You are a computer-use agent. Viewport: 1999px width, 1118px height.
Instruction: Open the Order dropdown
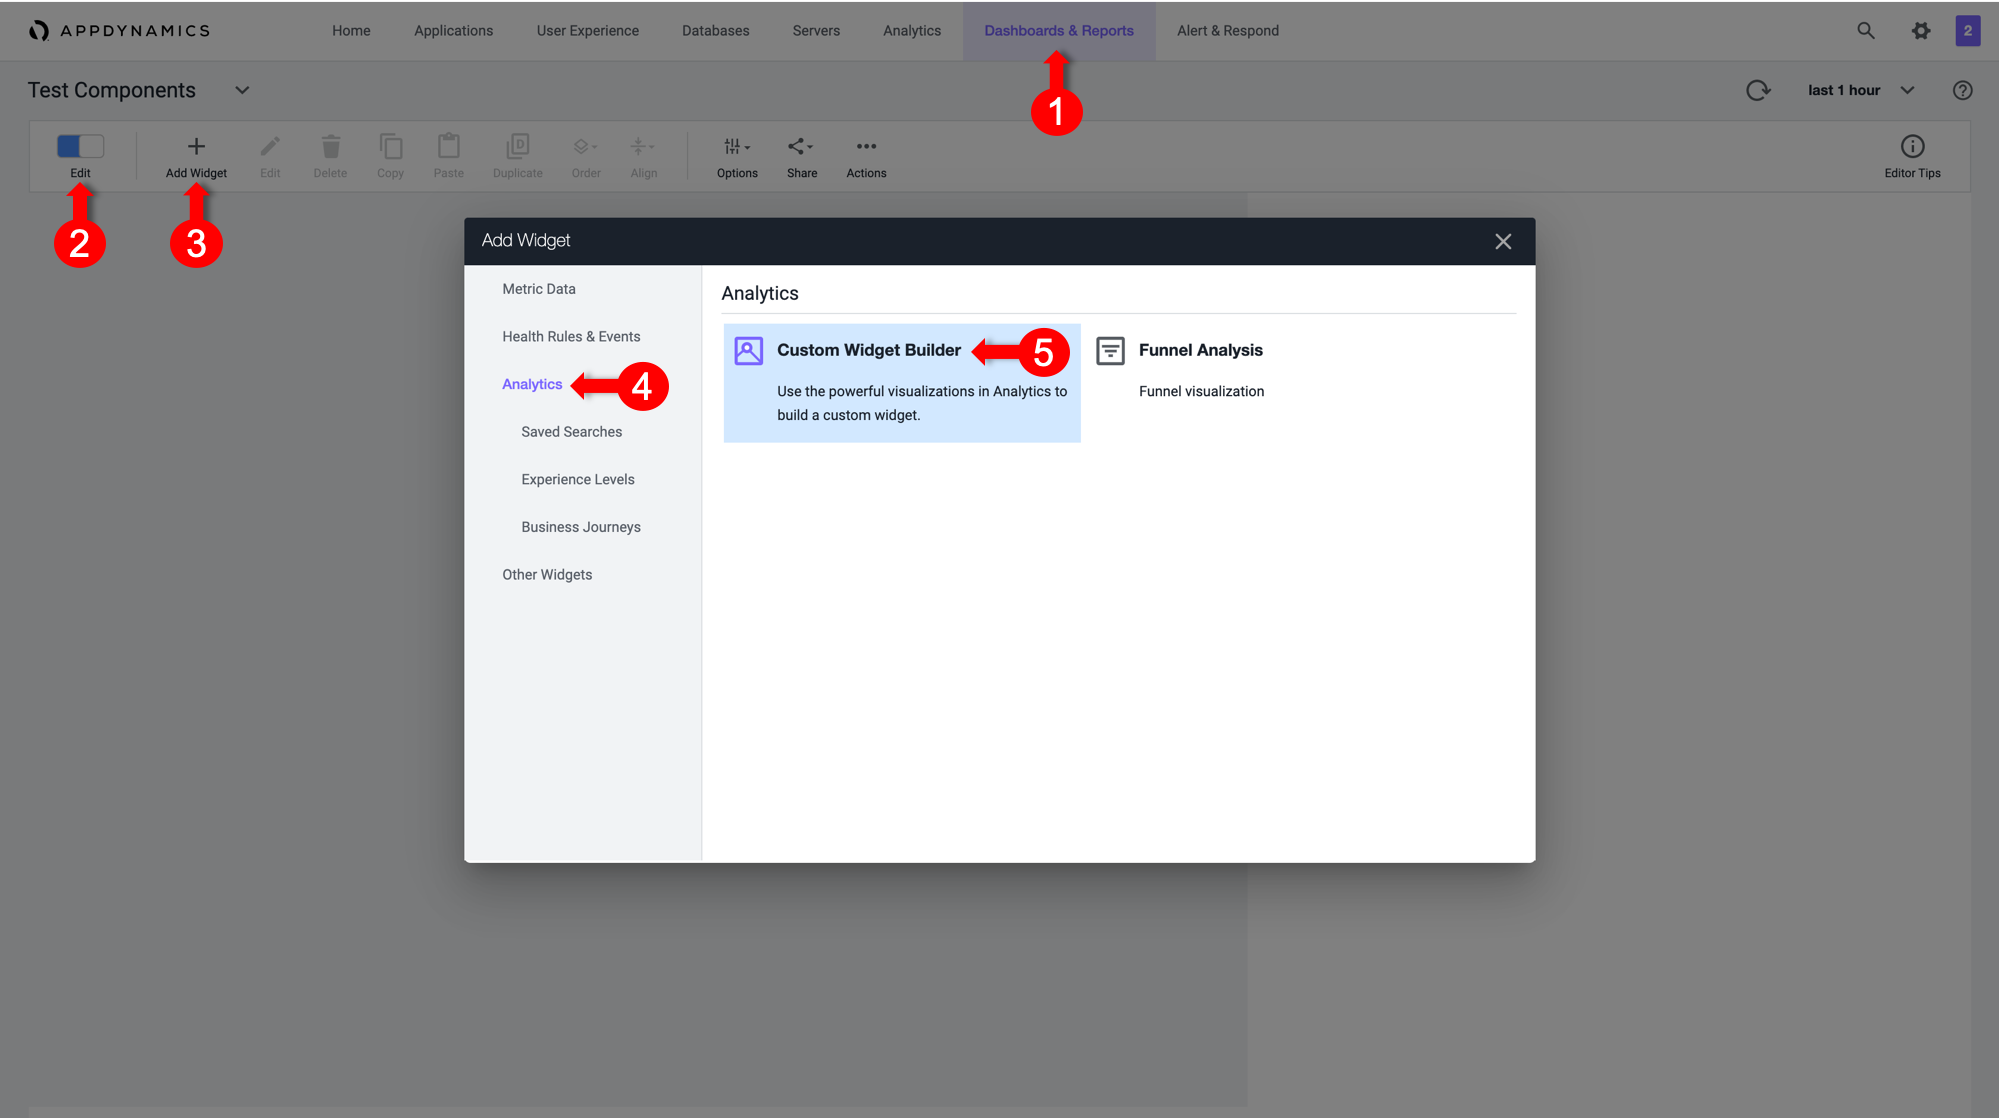click(586, 157)
